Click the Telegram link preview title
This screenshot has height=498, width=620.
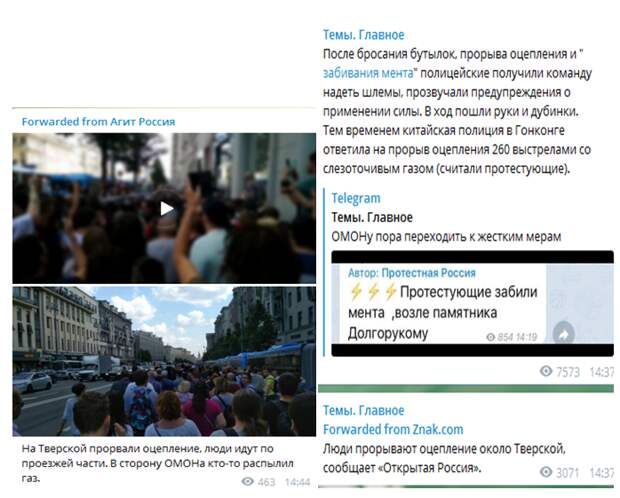point(356,198)
